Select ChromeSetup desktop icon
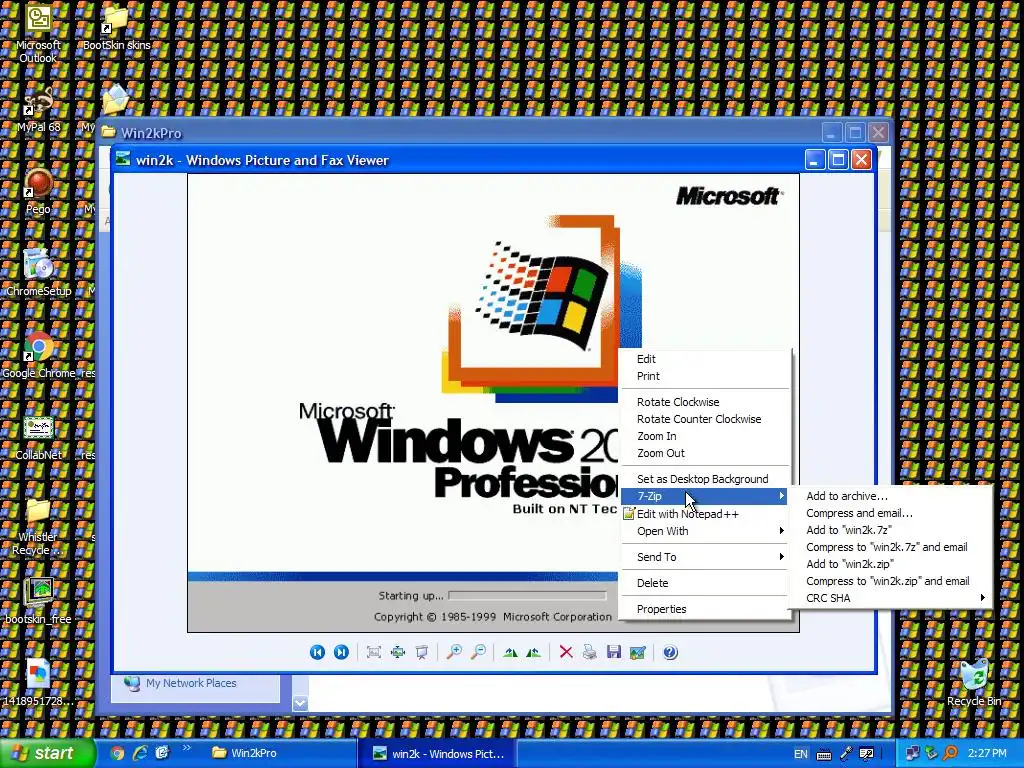The image size is (1024, 768). [39, 274]
